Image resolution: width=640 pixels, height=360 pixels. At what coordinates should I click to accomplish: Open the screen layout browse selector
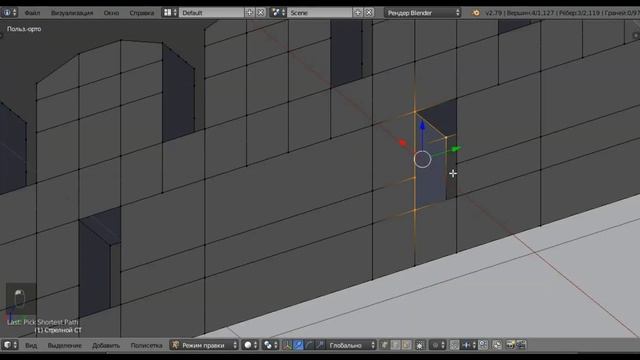(170, 13)
